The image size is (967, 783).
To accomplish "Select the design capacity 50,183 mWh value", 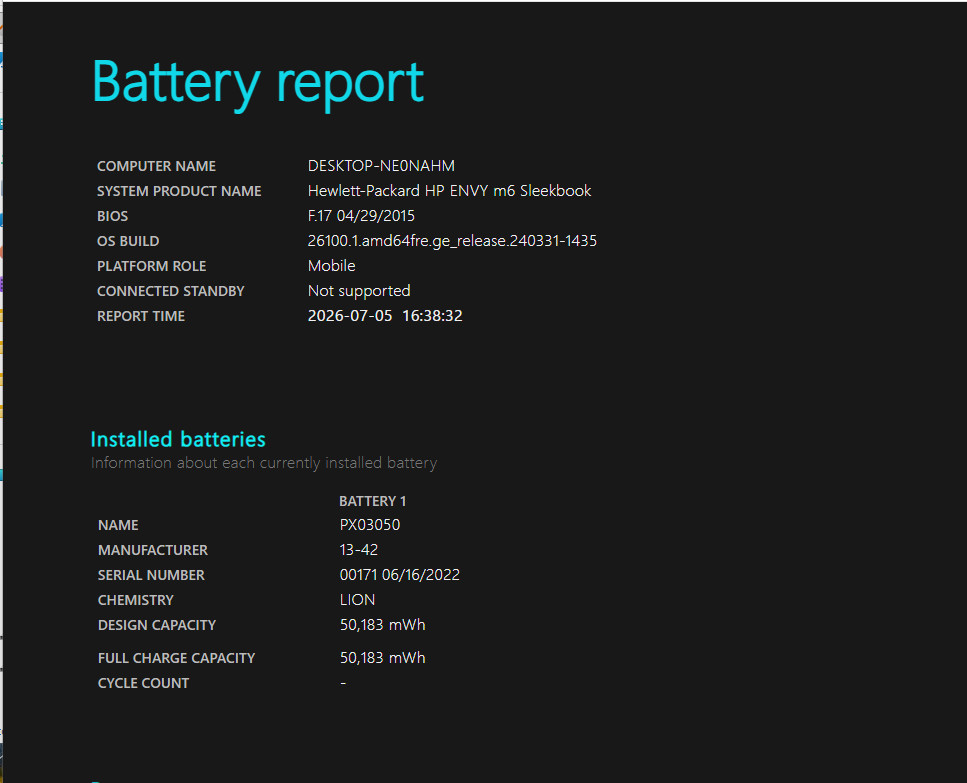I will coord(382,625).
